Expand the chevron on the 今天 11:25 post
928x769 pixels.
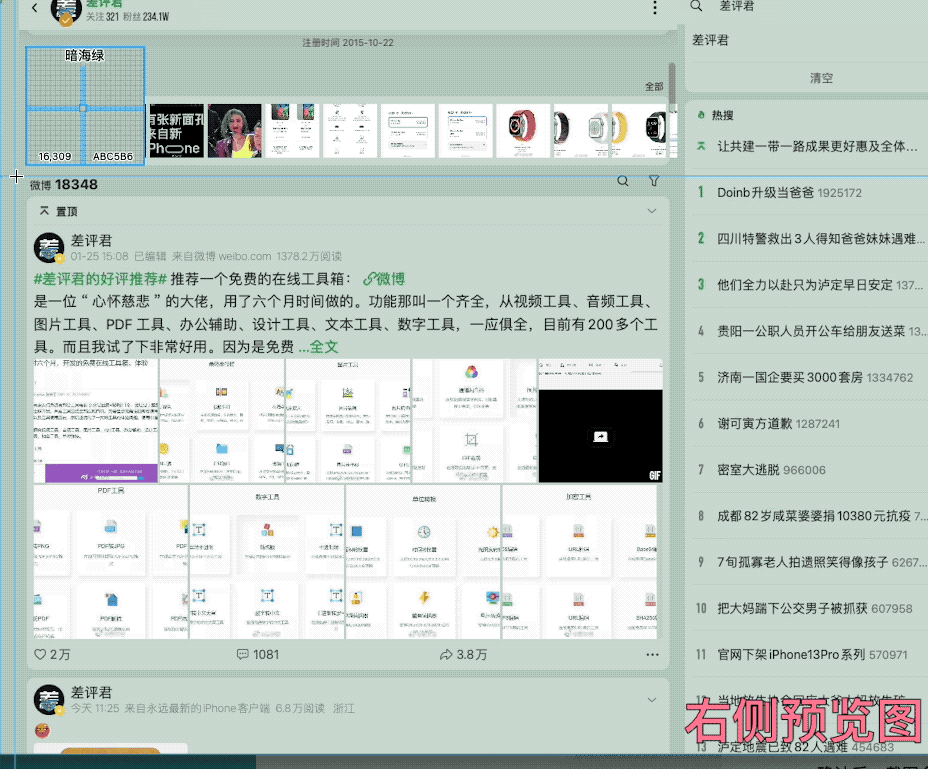coord(652,700)
